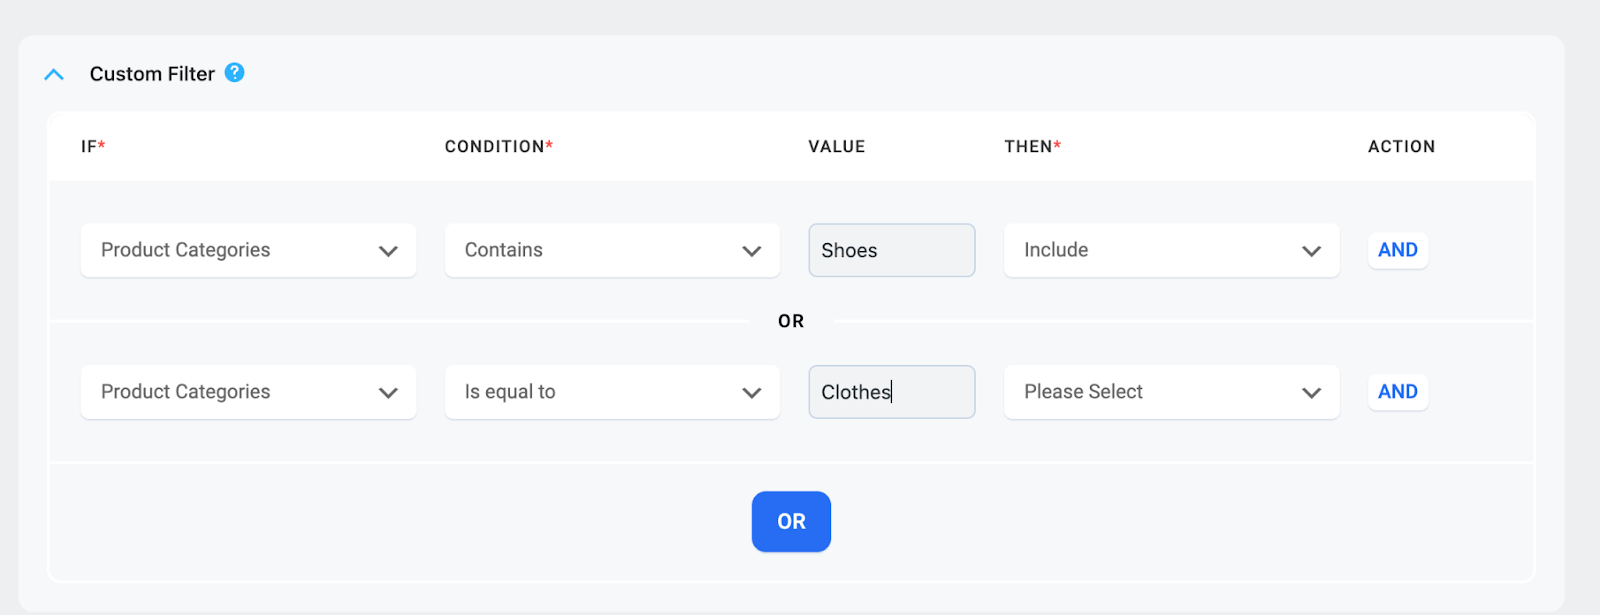Collapse the Custom Filter section chevron
Viewport: 1600px width, 615px height.
(x=54, y=75)
